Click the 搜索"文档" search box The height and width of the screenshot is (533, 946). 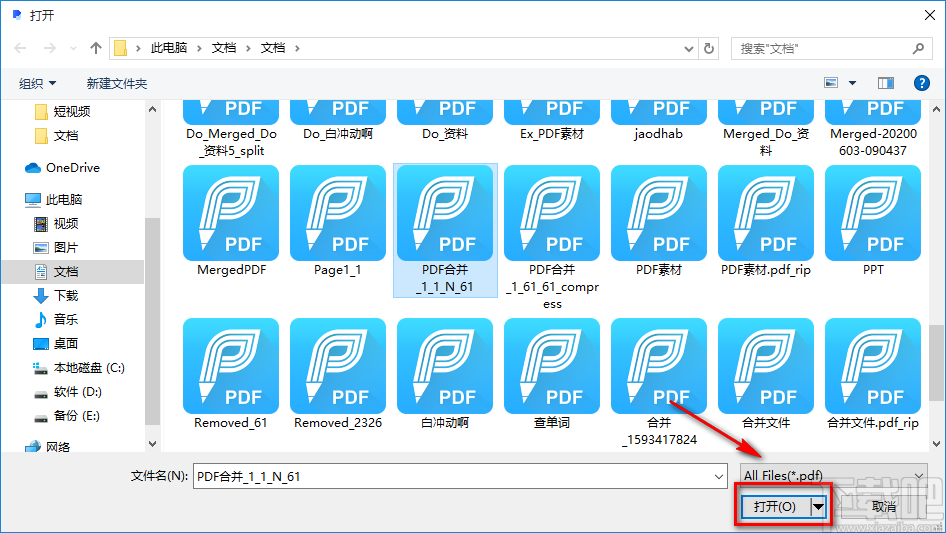[831, 48]
